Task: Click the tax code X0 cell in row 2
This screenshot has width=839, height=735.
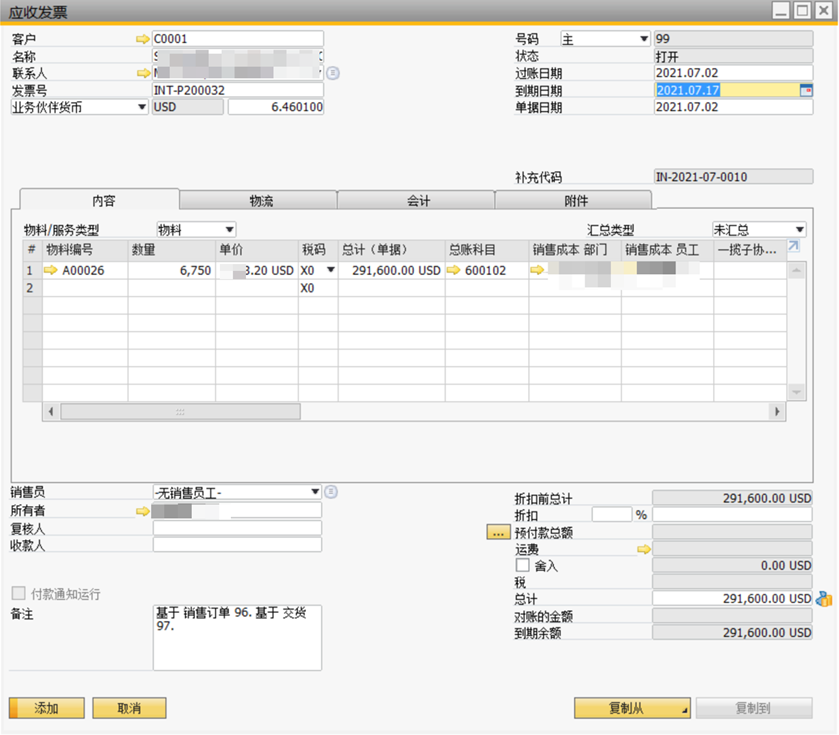Action: click(318, 288)
